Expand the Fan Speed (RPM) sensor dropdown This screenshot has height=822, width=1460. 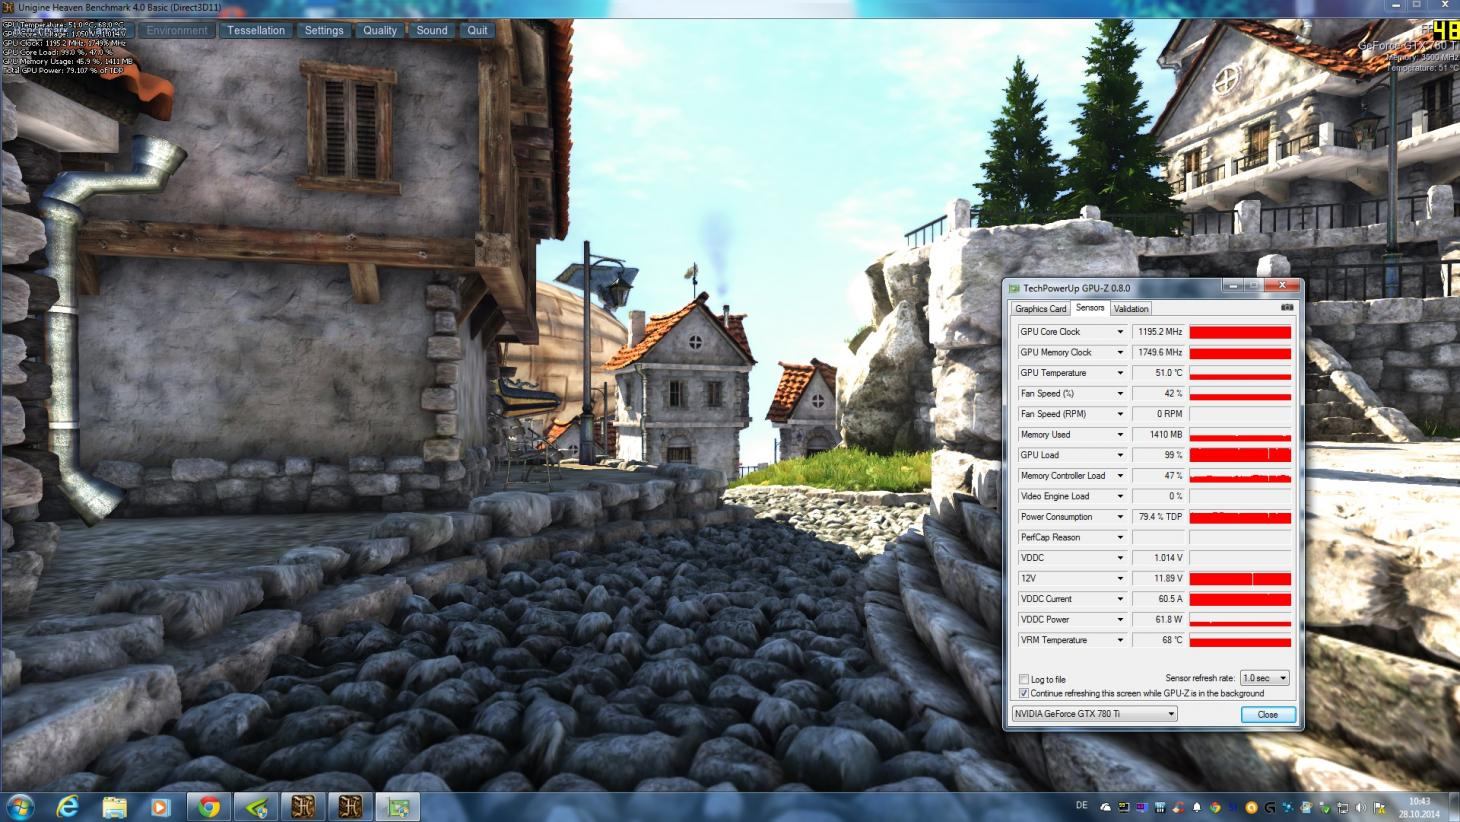click(1120, 414)
